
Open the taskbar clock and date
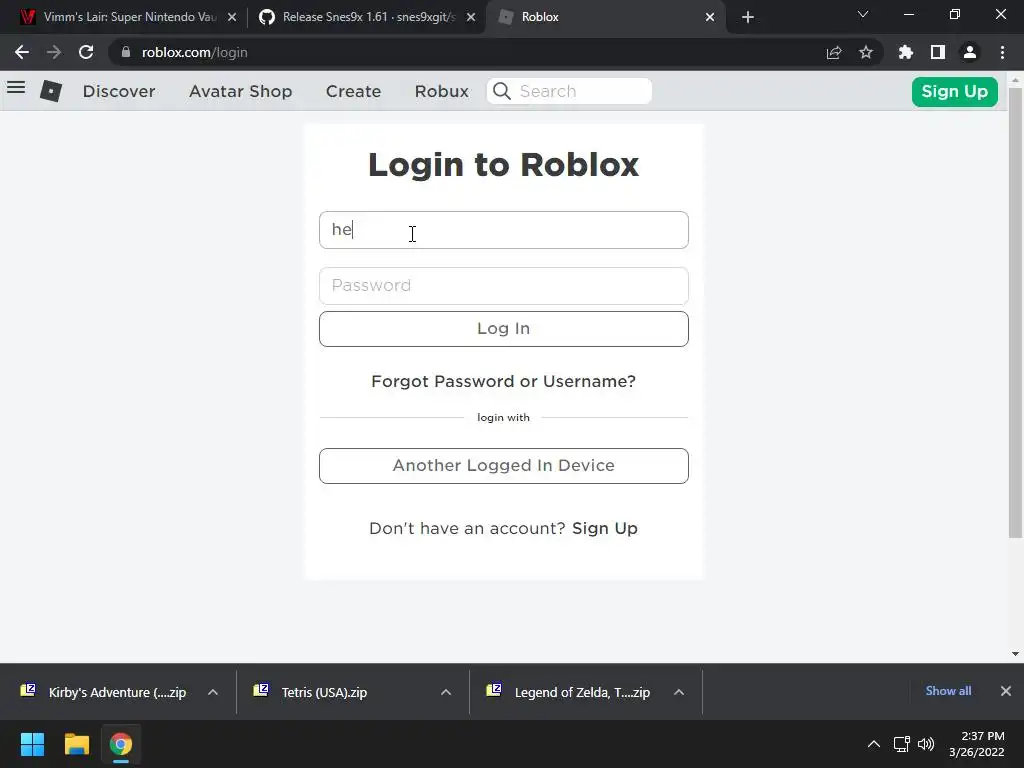click(x=977, y=744)
